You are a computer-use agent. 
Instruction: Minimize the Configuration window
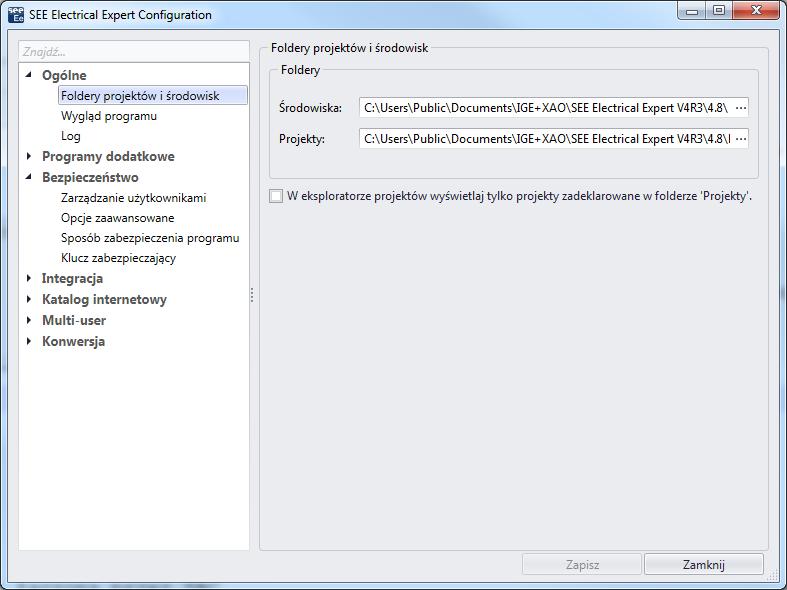pyautogui.click(x=692, y=11)
